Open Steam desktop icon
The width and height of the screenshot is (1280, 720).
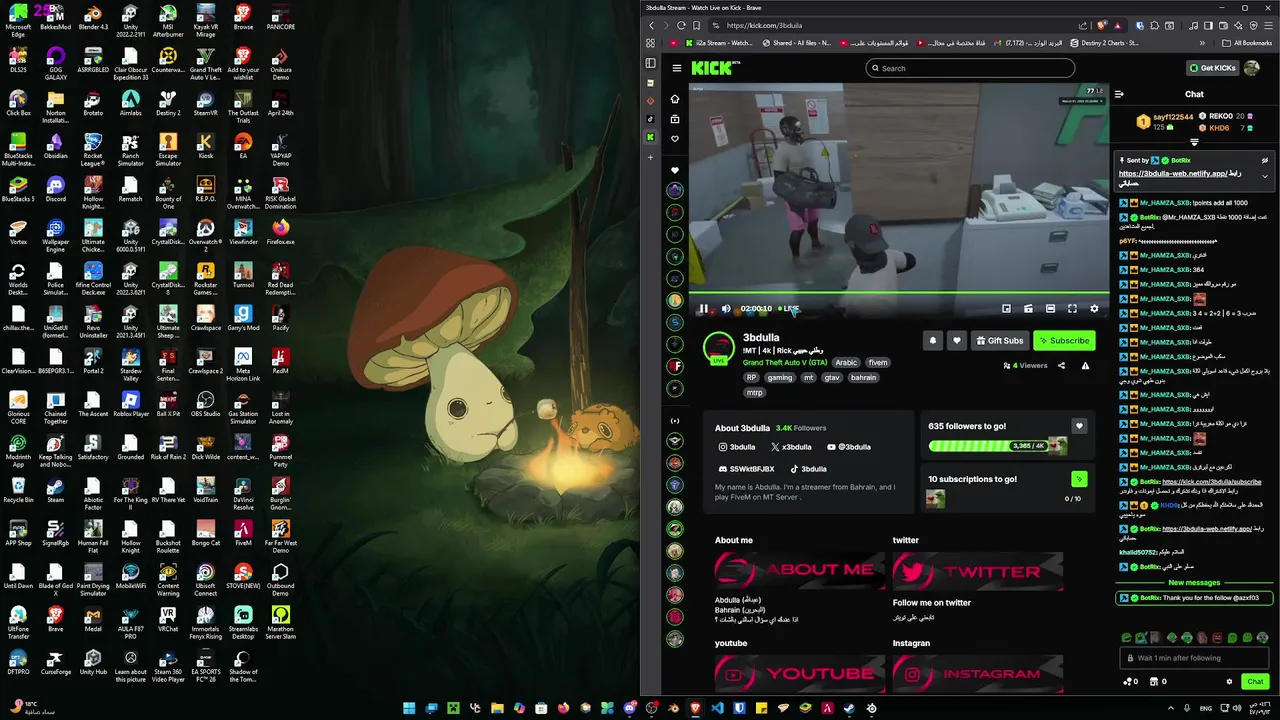pos(55,489)
